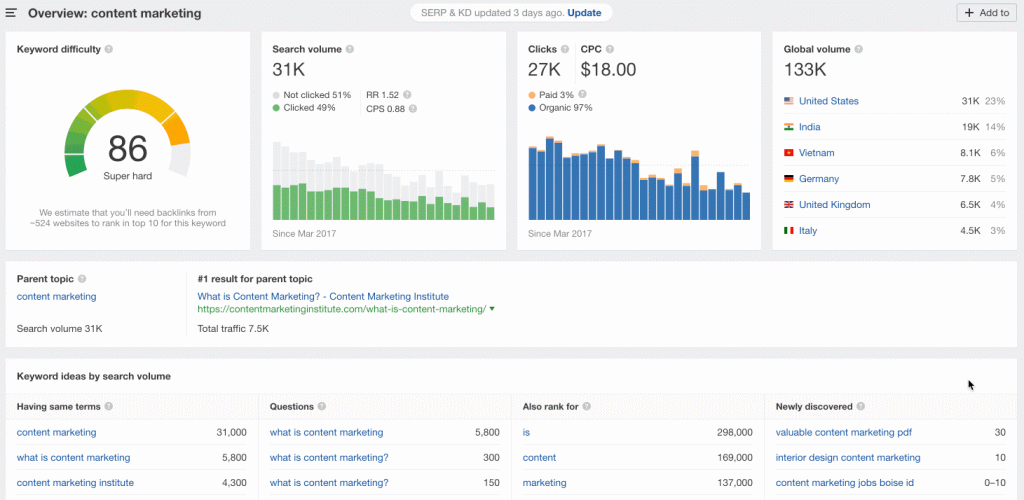This screenshot has width=1024, height=500.
Task: Click the Global volume help icon
Action: (859, 49)
